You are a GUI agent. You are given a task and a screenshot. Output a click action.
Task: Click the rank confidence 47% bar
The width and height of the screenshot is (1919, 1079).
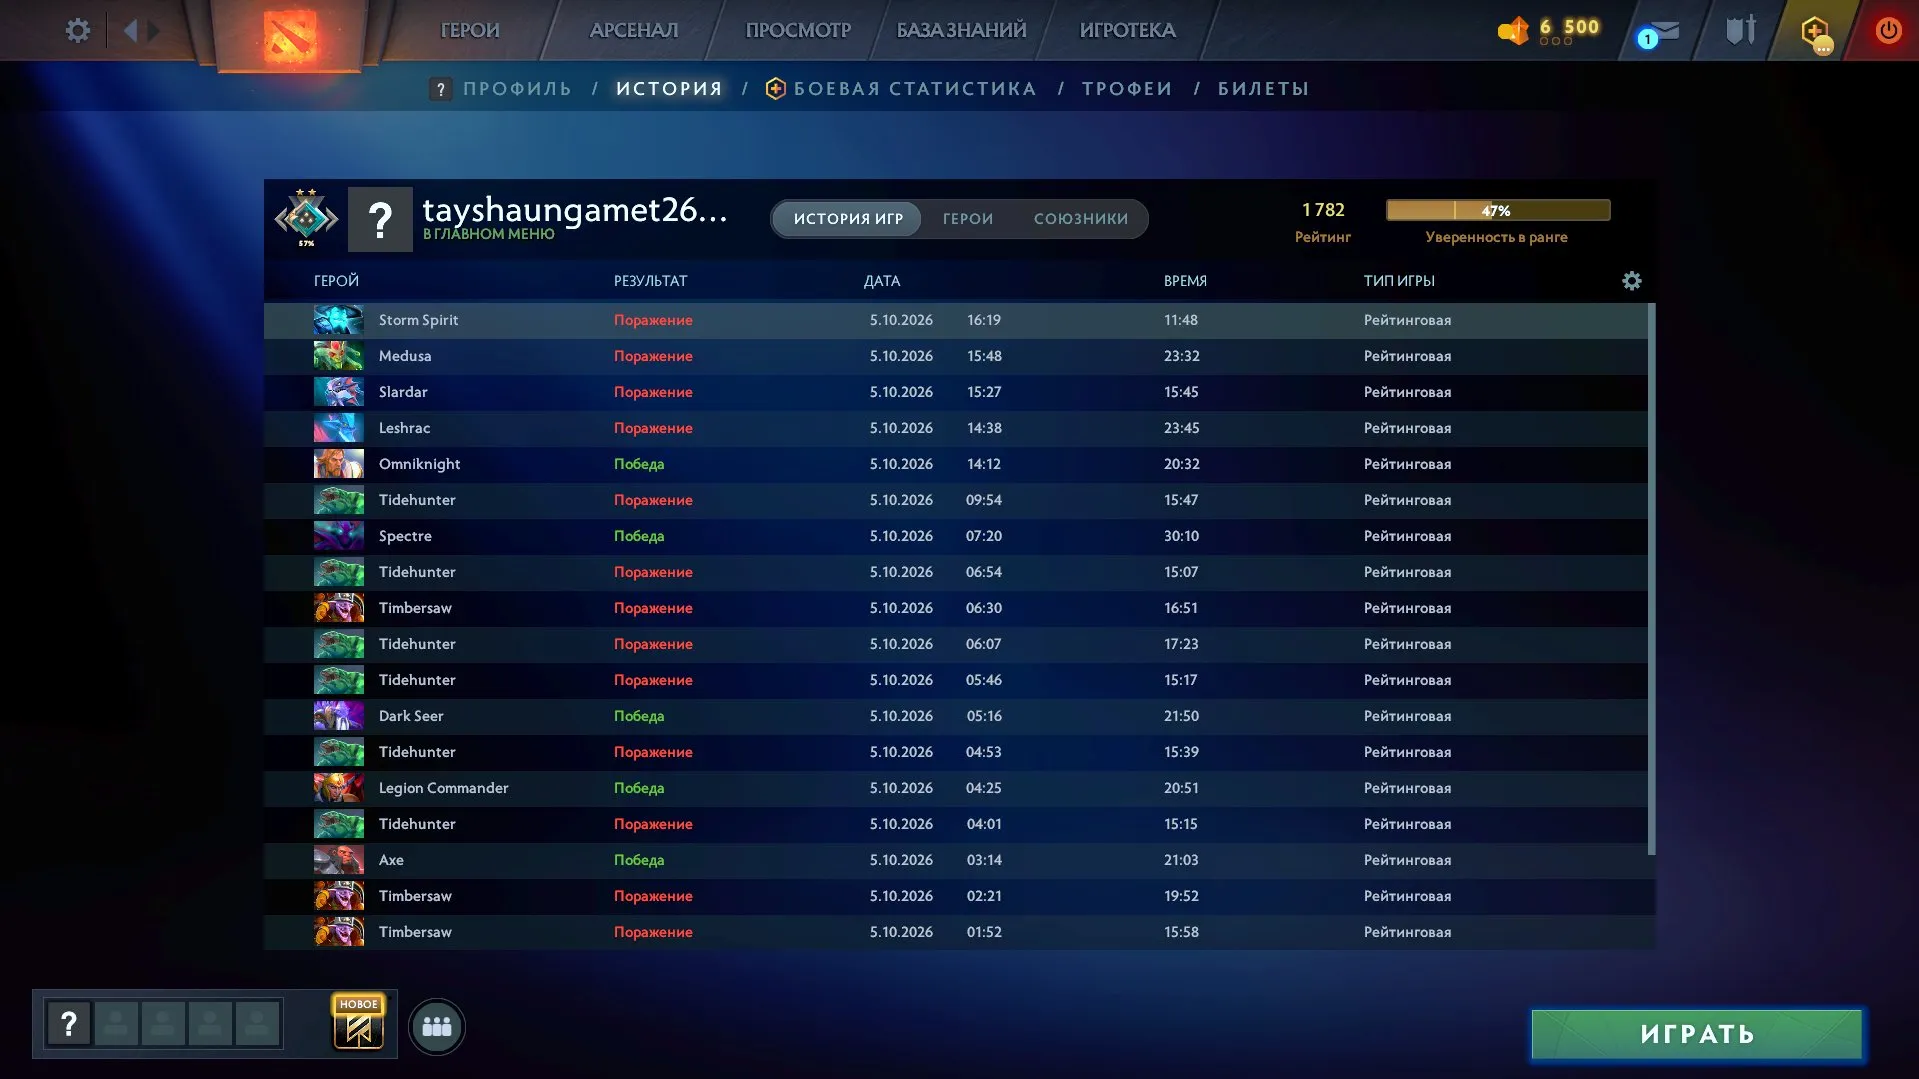tap(1498, 210)
